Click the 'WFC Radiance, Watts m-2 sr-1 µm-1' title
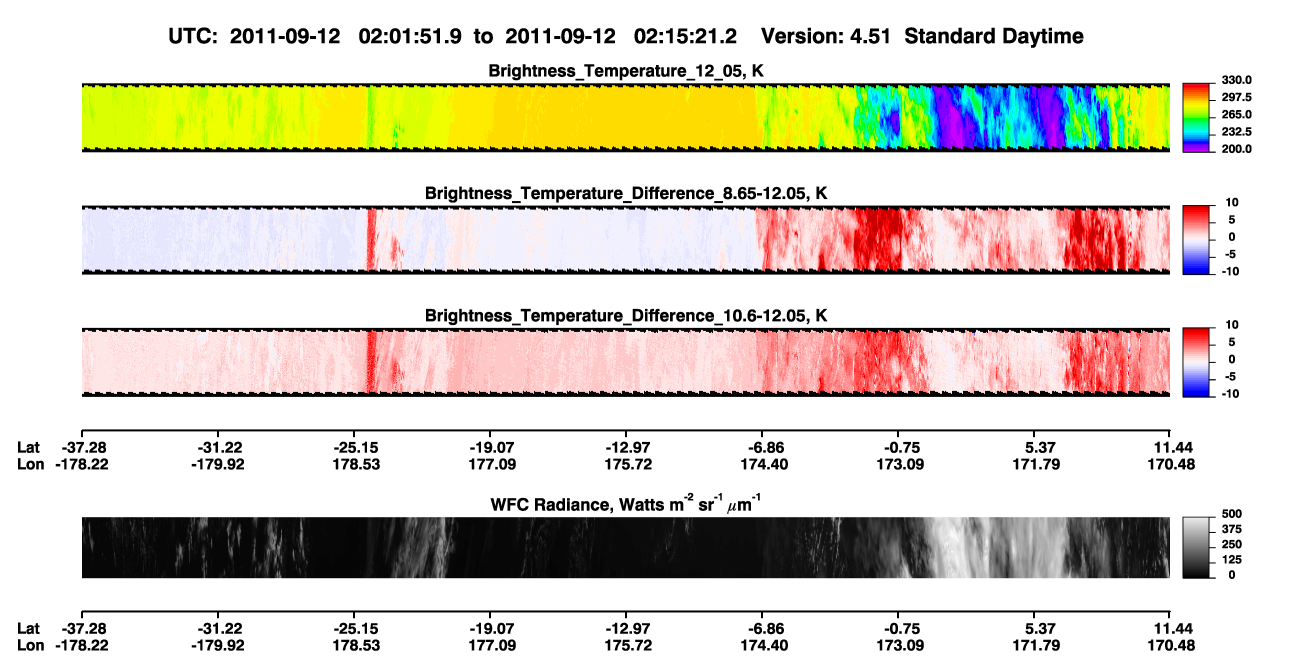The height and width of the screenshot is (667, 1300). pos(626,503)
